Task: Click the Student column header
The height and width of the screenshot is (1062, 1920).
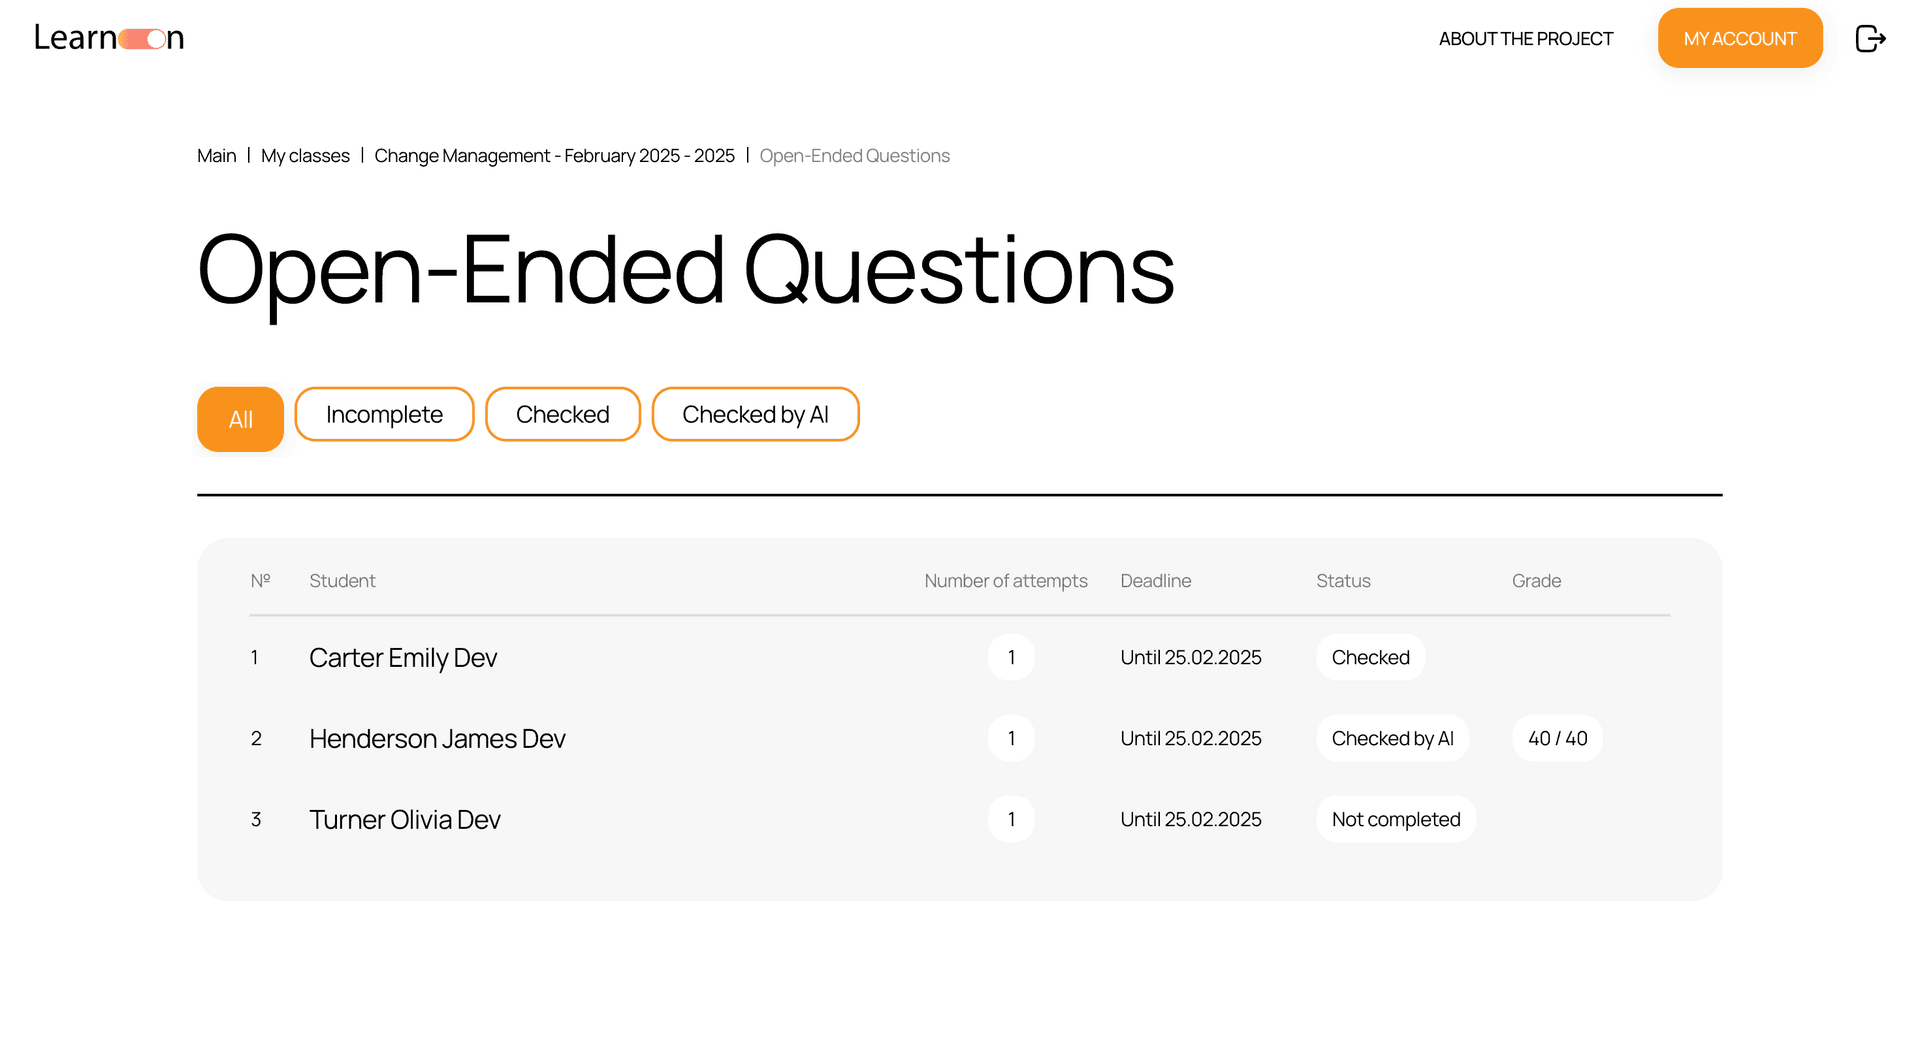Action: (342, 581)
